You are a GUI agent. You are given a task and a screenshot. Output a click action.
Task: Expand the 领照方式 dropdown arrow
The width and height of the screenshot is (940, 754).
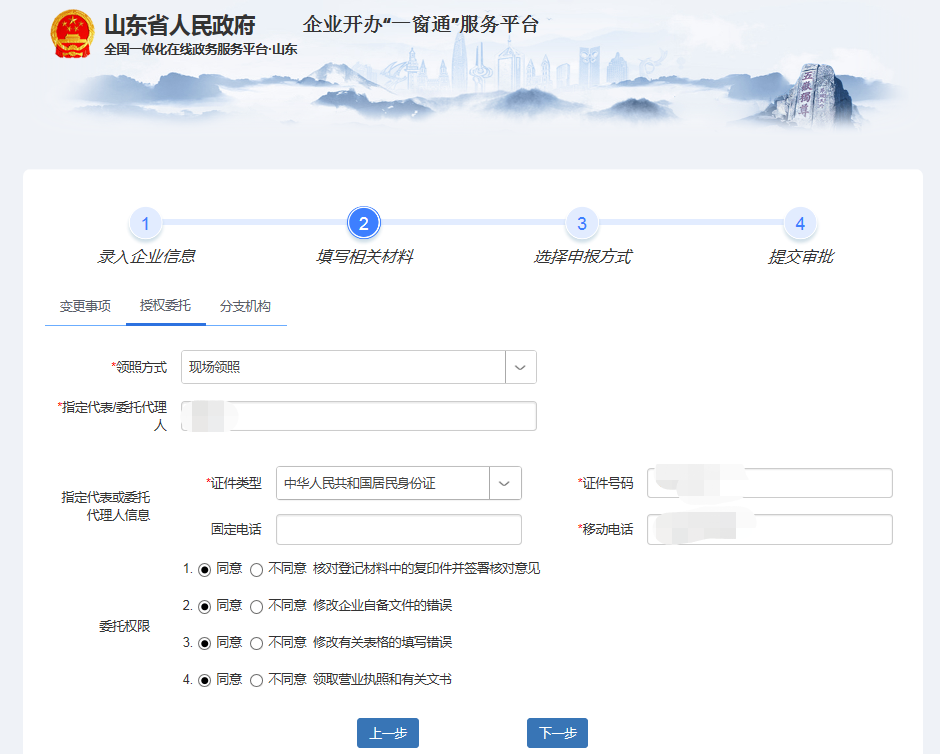coord(520,367)
